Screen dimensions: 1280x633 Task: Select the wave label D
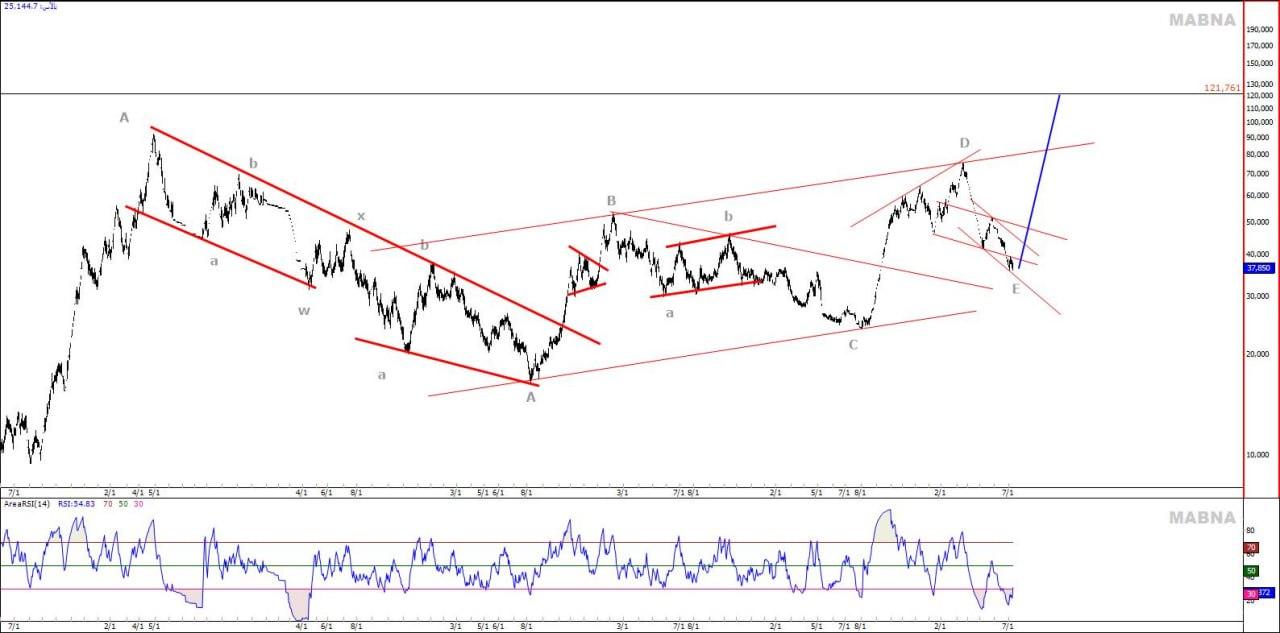click(964, 143)
